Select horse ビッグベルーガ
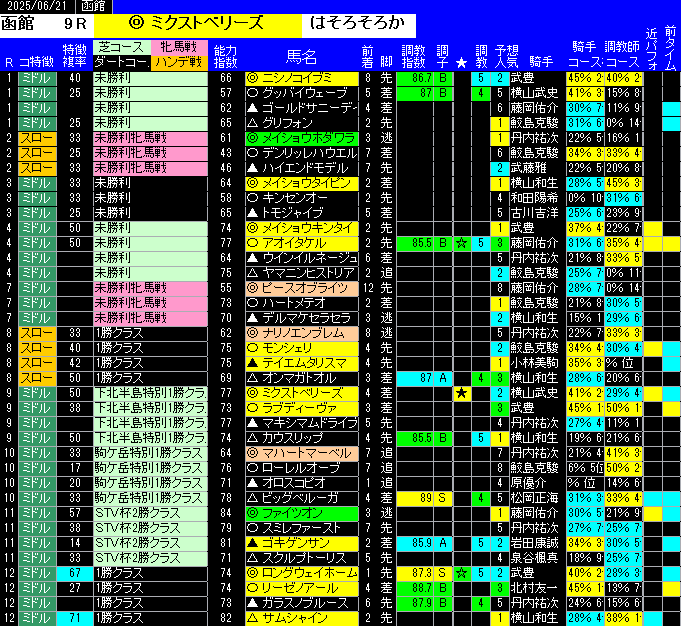The height and width of the screenshot is (626, 681). click(302, 498)
